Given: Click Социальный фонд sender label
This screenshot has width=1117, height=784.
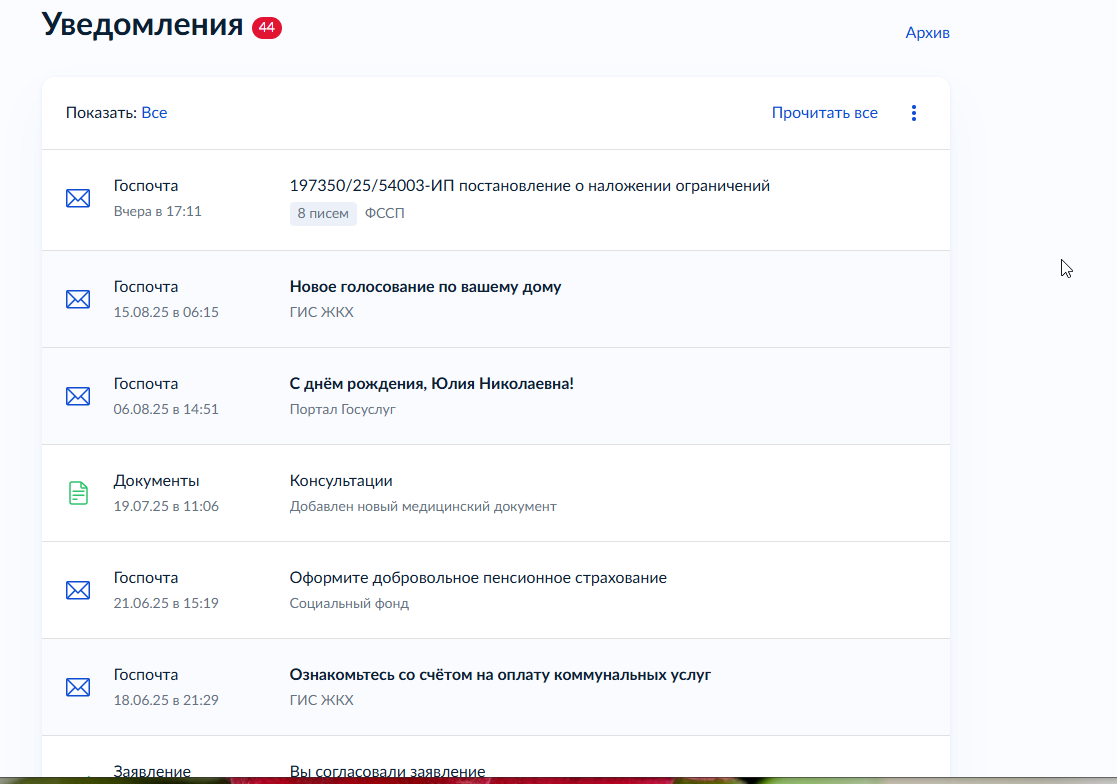Looking at the screenshot, I should click(x=349, y=603).
